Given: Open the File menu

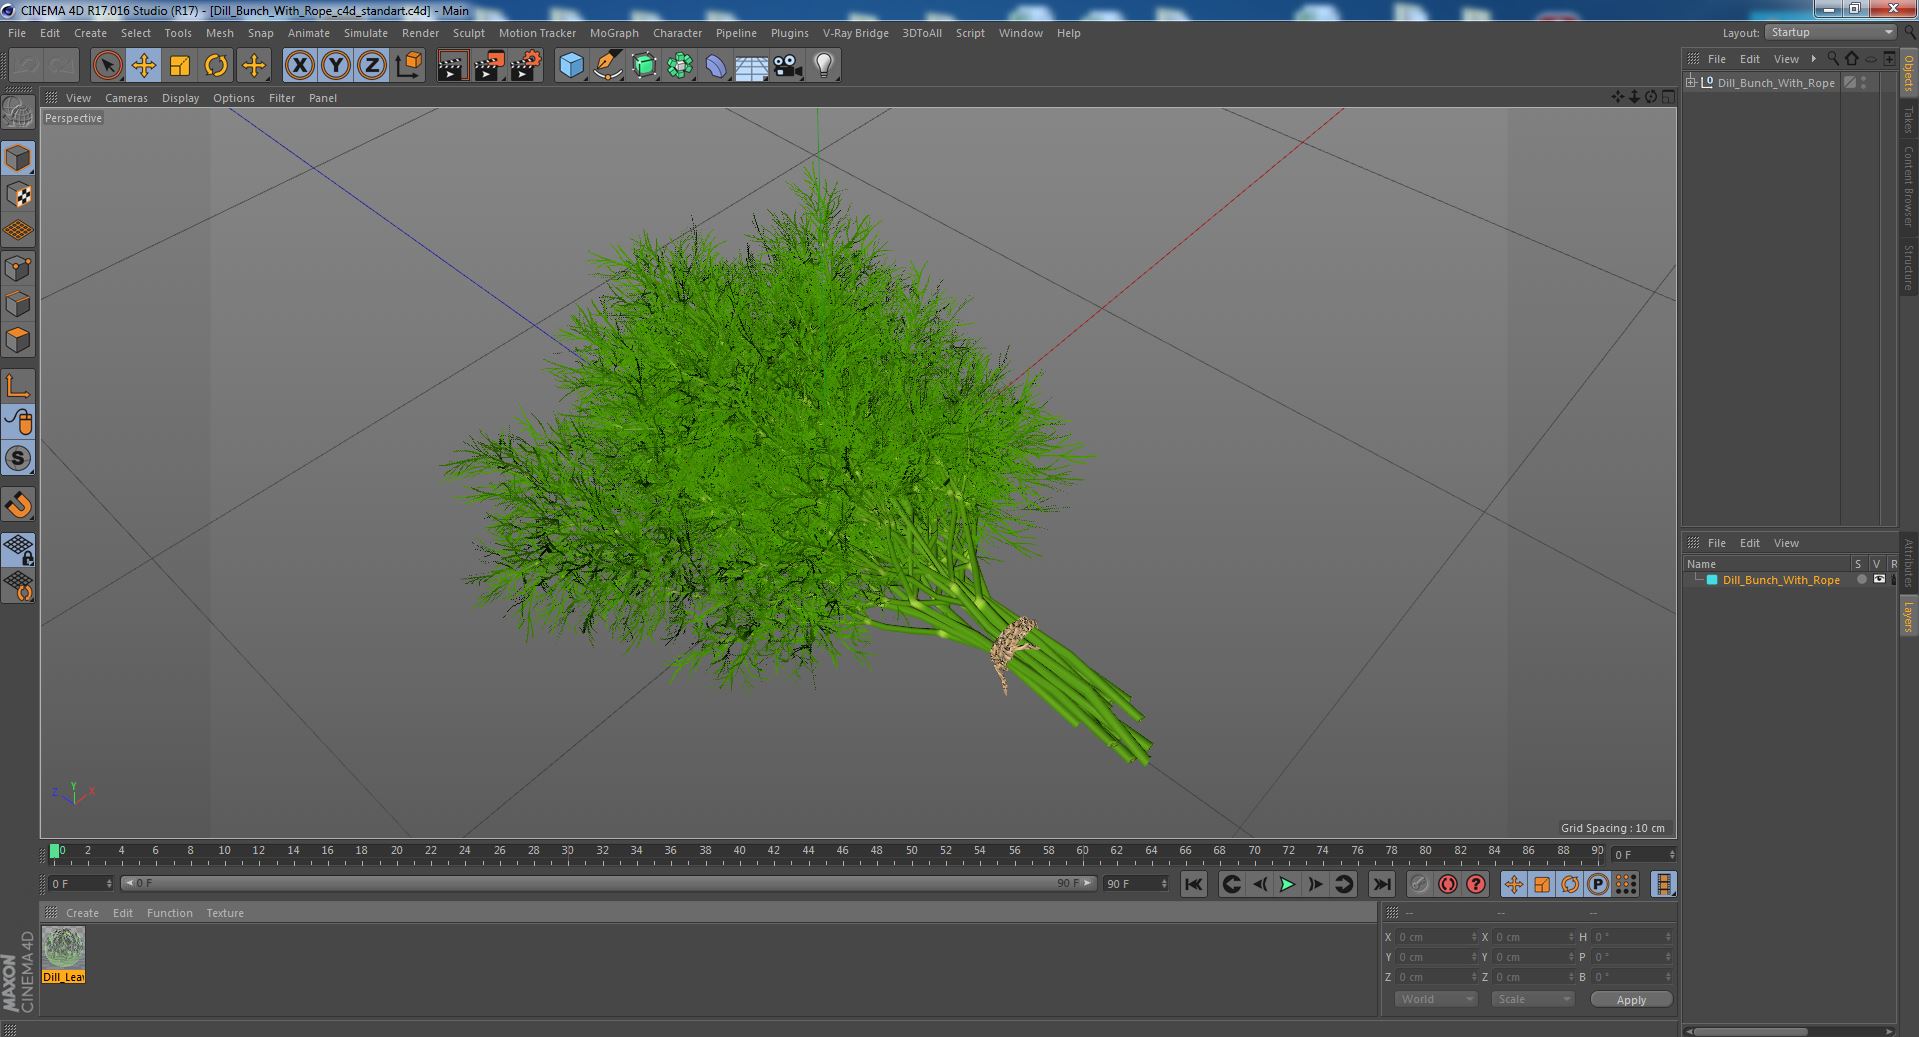Looking at the screenshot, I should coord(17,33).
